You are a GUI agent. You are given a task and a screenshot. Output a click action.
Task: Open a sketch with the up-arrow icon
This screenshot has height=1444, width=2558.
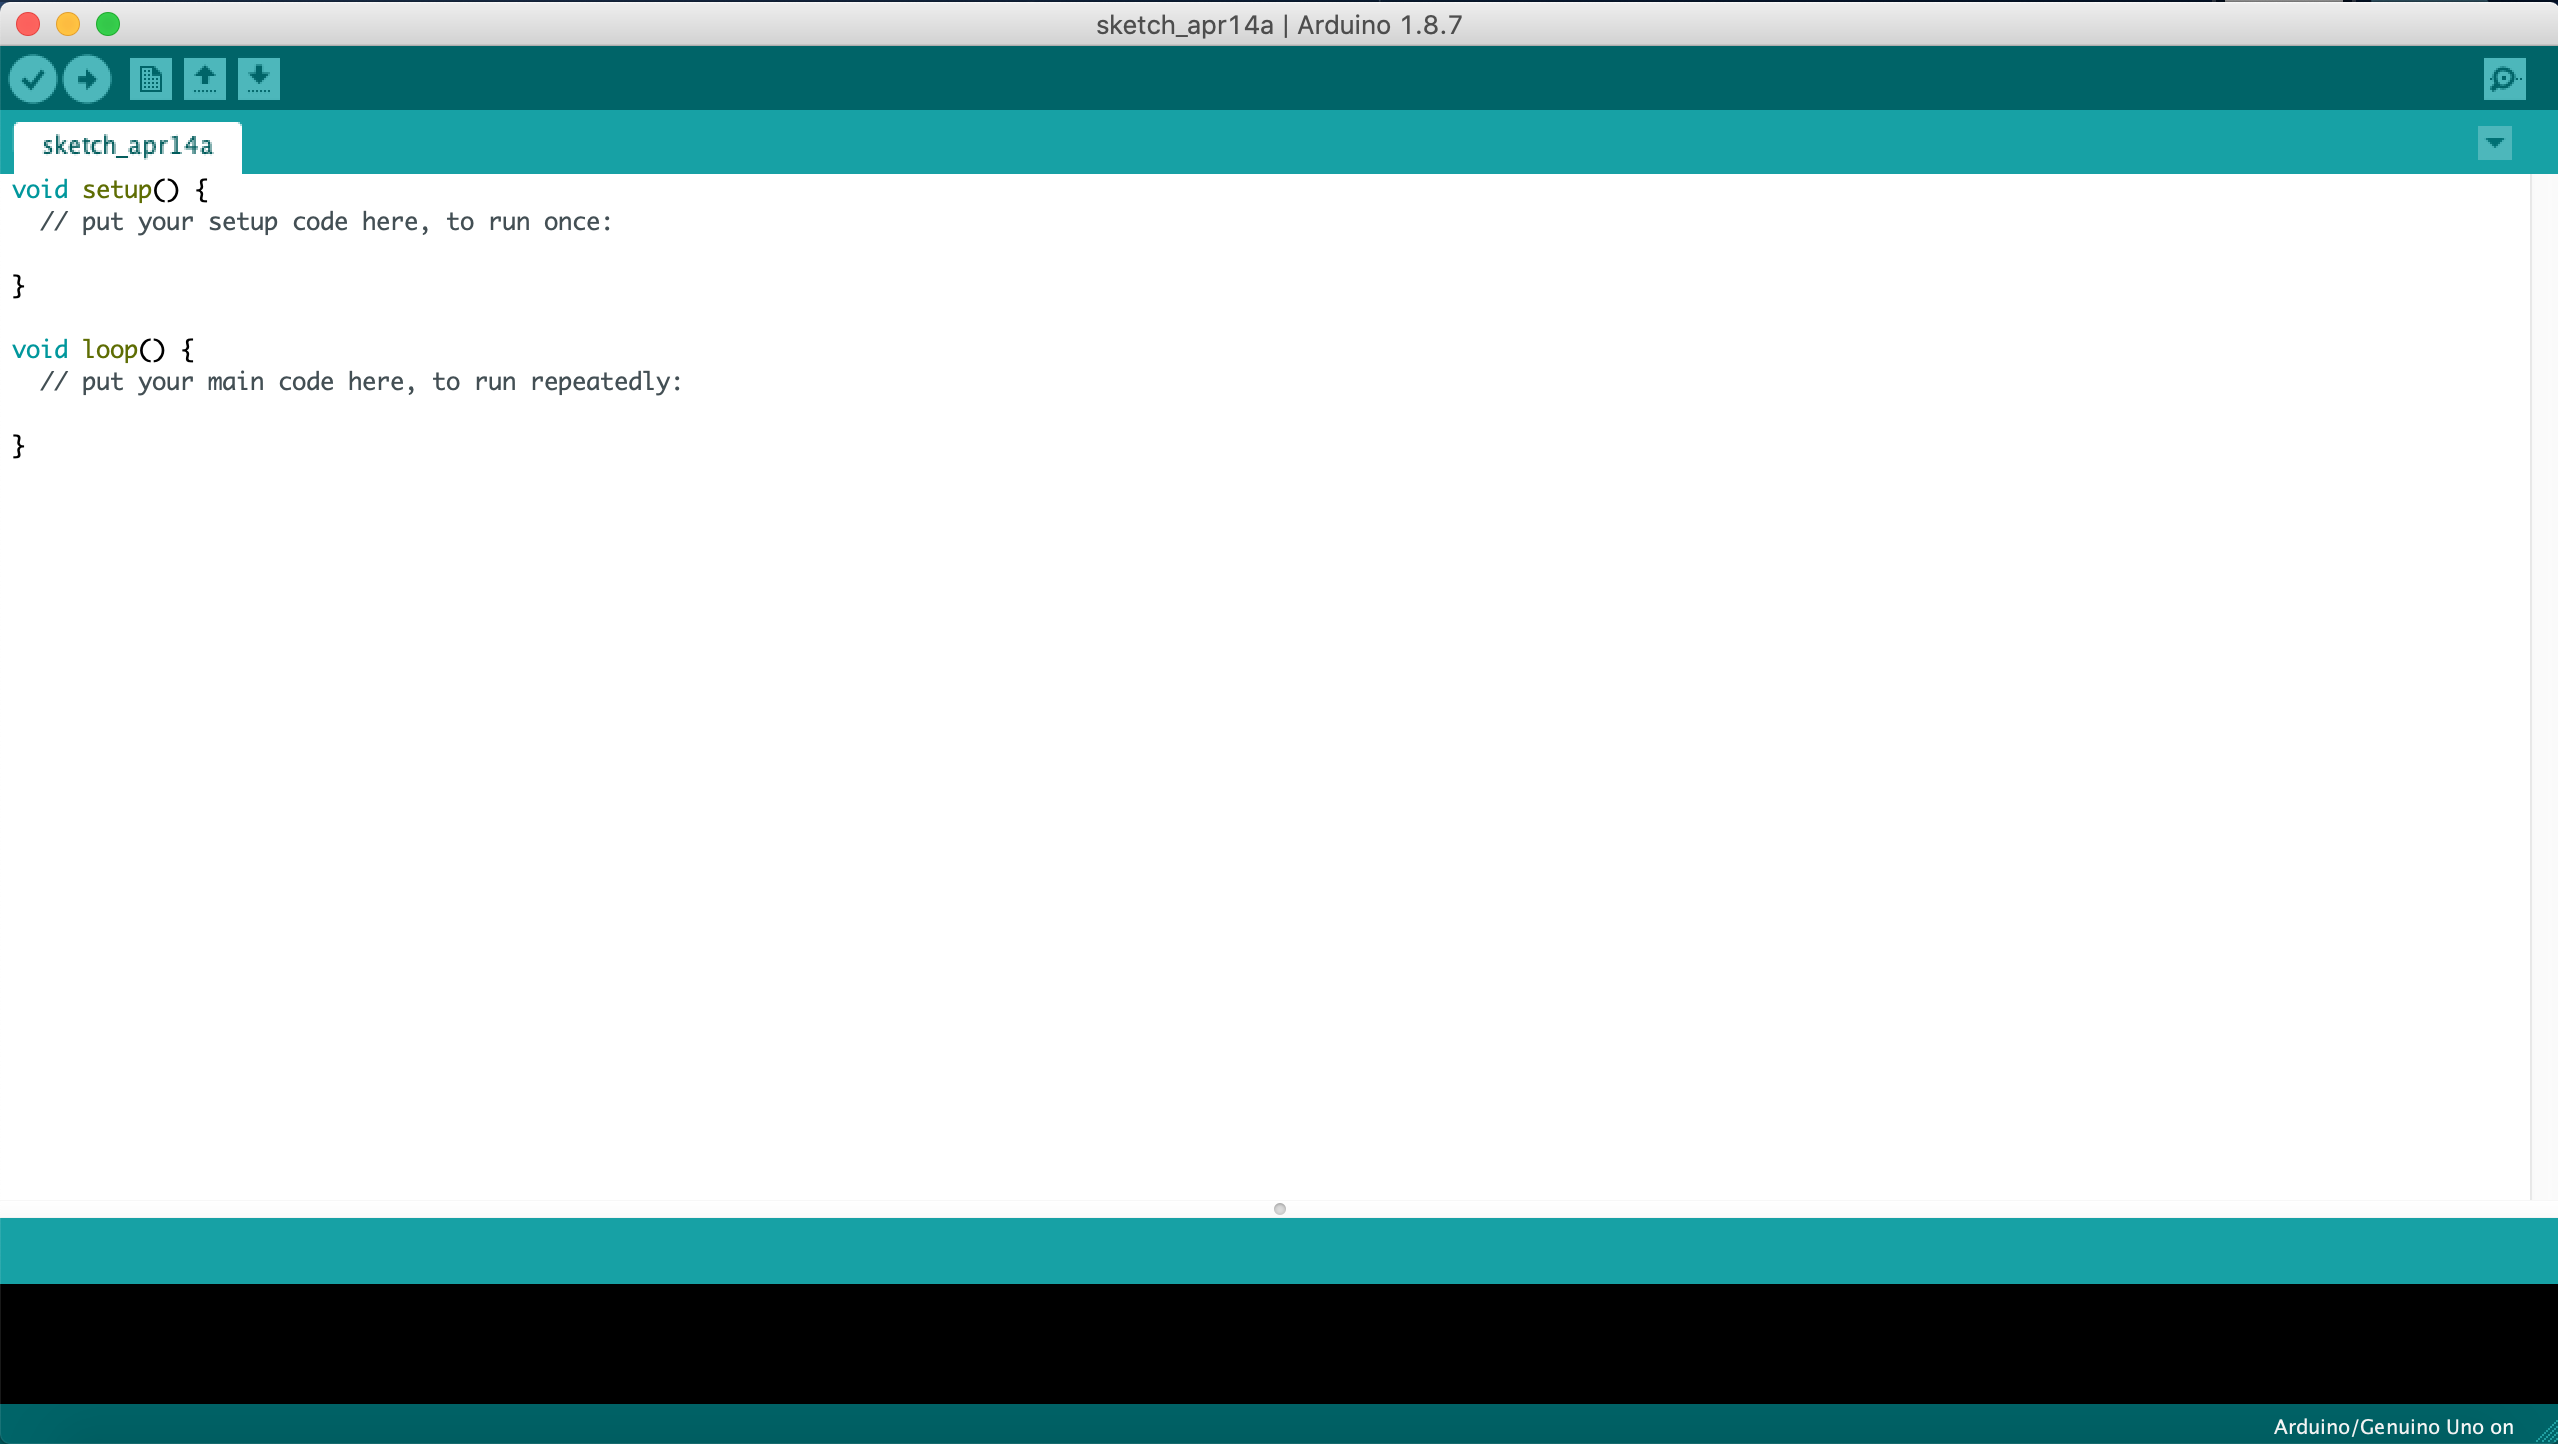(205, 79)
